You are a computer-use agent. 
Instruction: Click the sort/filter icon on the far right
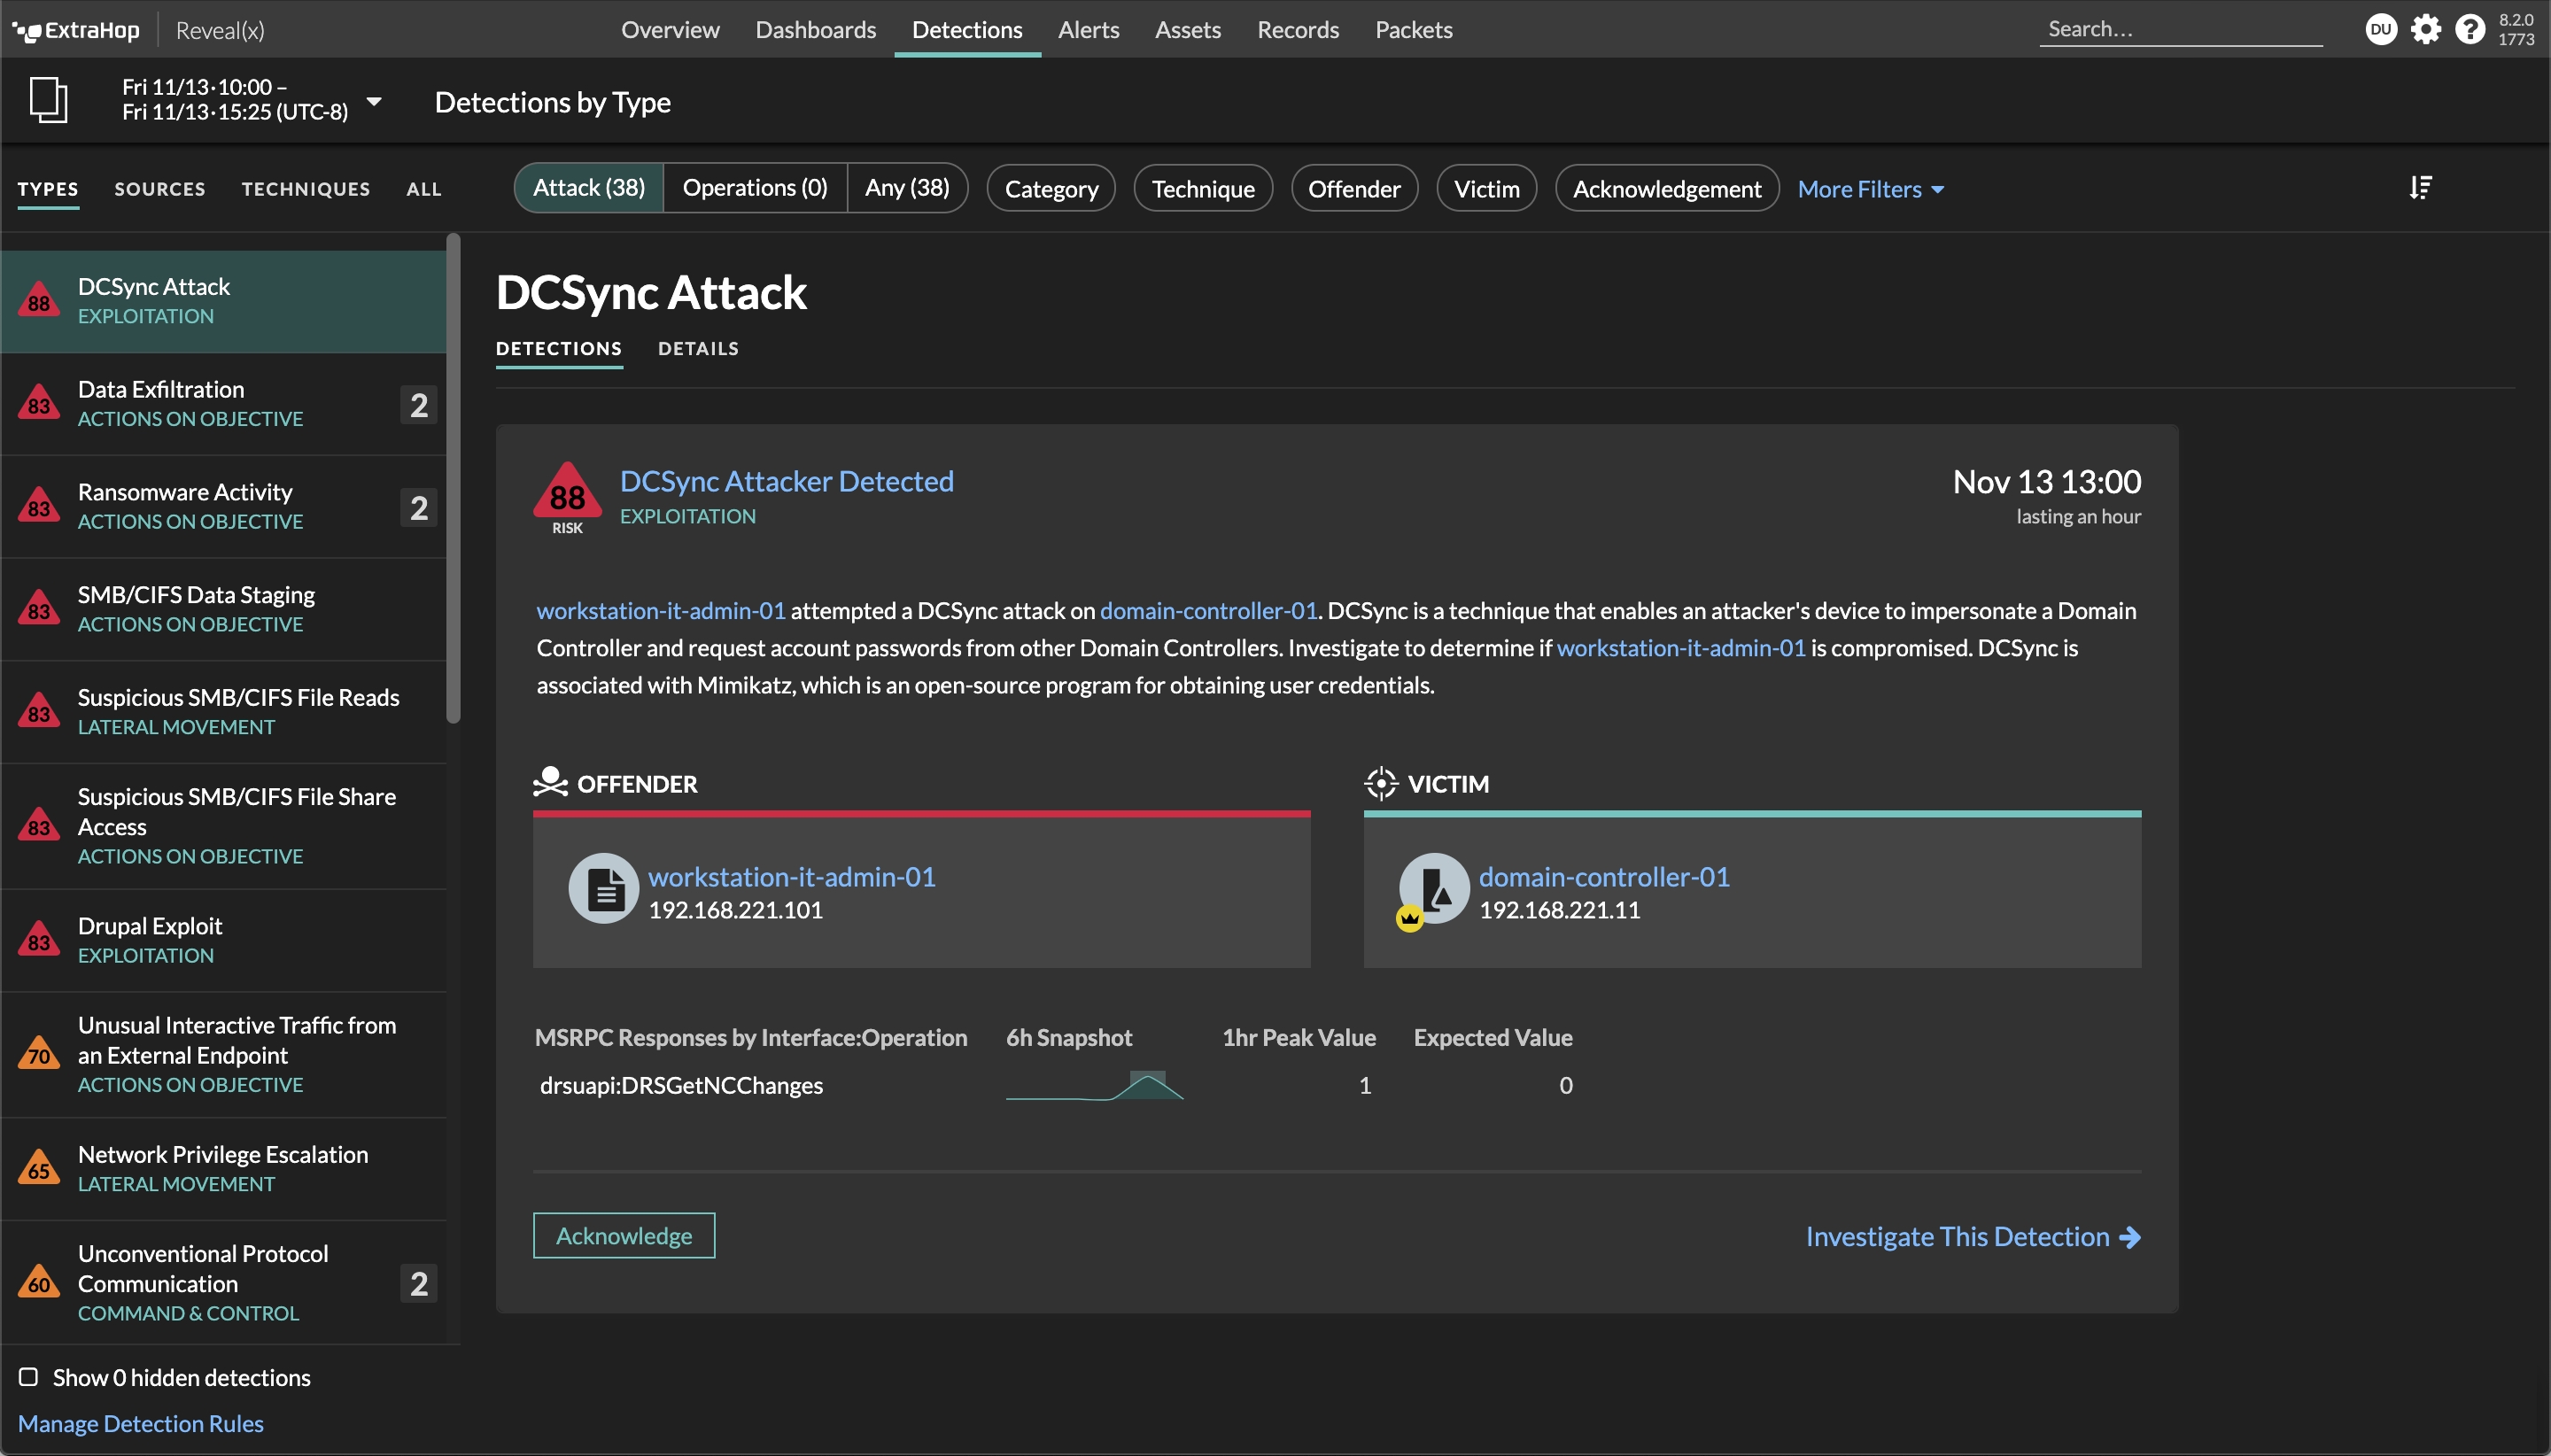(2422, 188)
